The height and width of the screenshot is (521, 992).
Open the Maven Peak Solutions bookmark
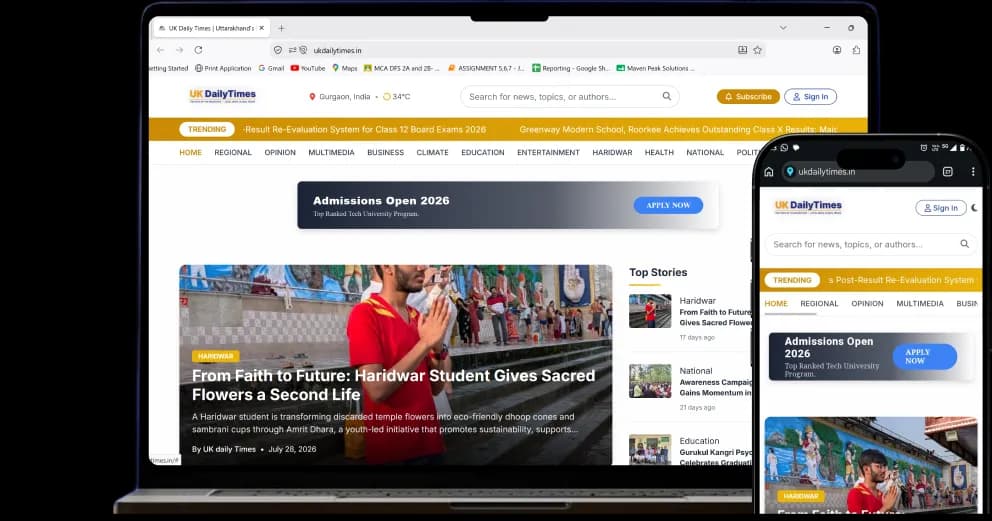coord(655,68)
